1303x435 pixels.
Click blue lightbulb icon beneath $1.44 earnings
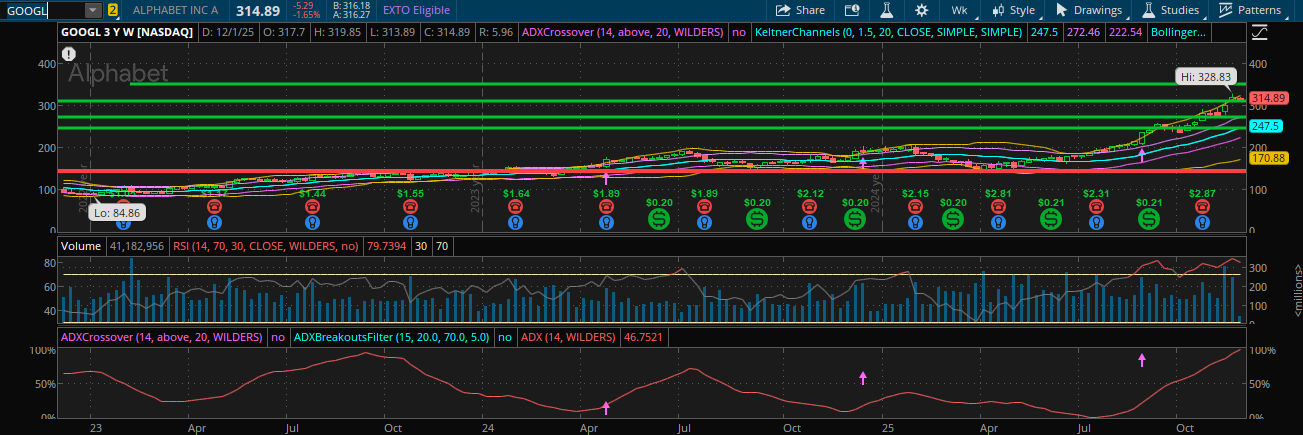click(x=313, y=223)
